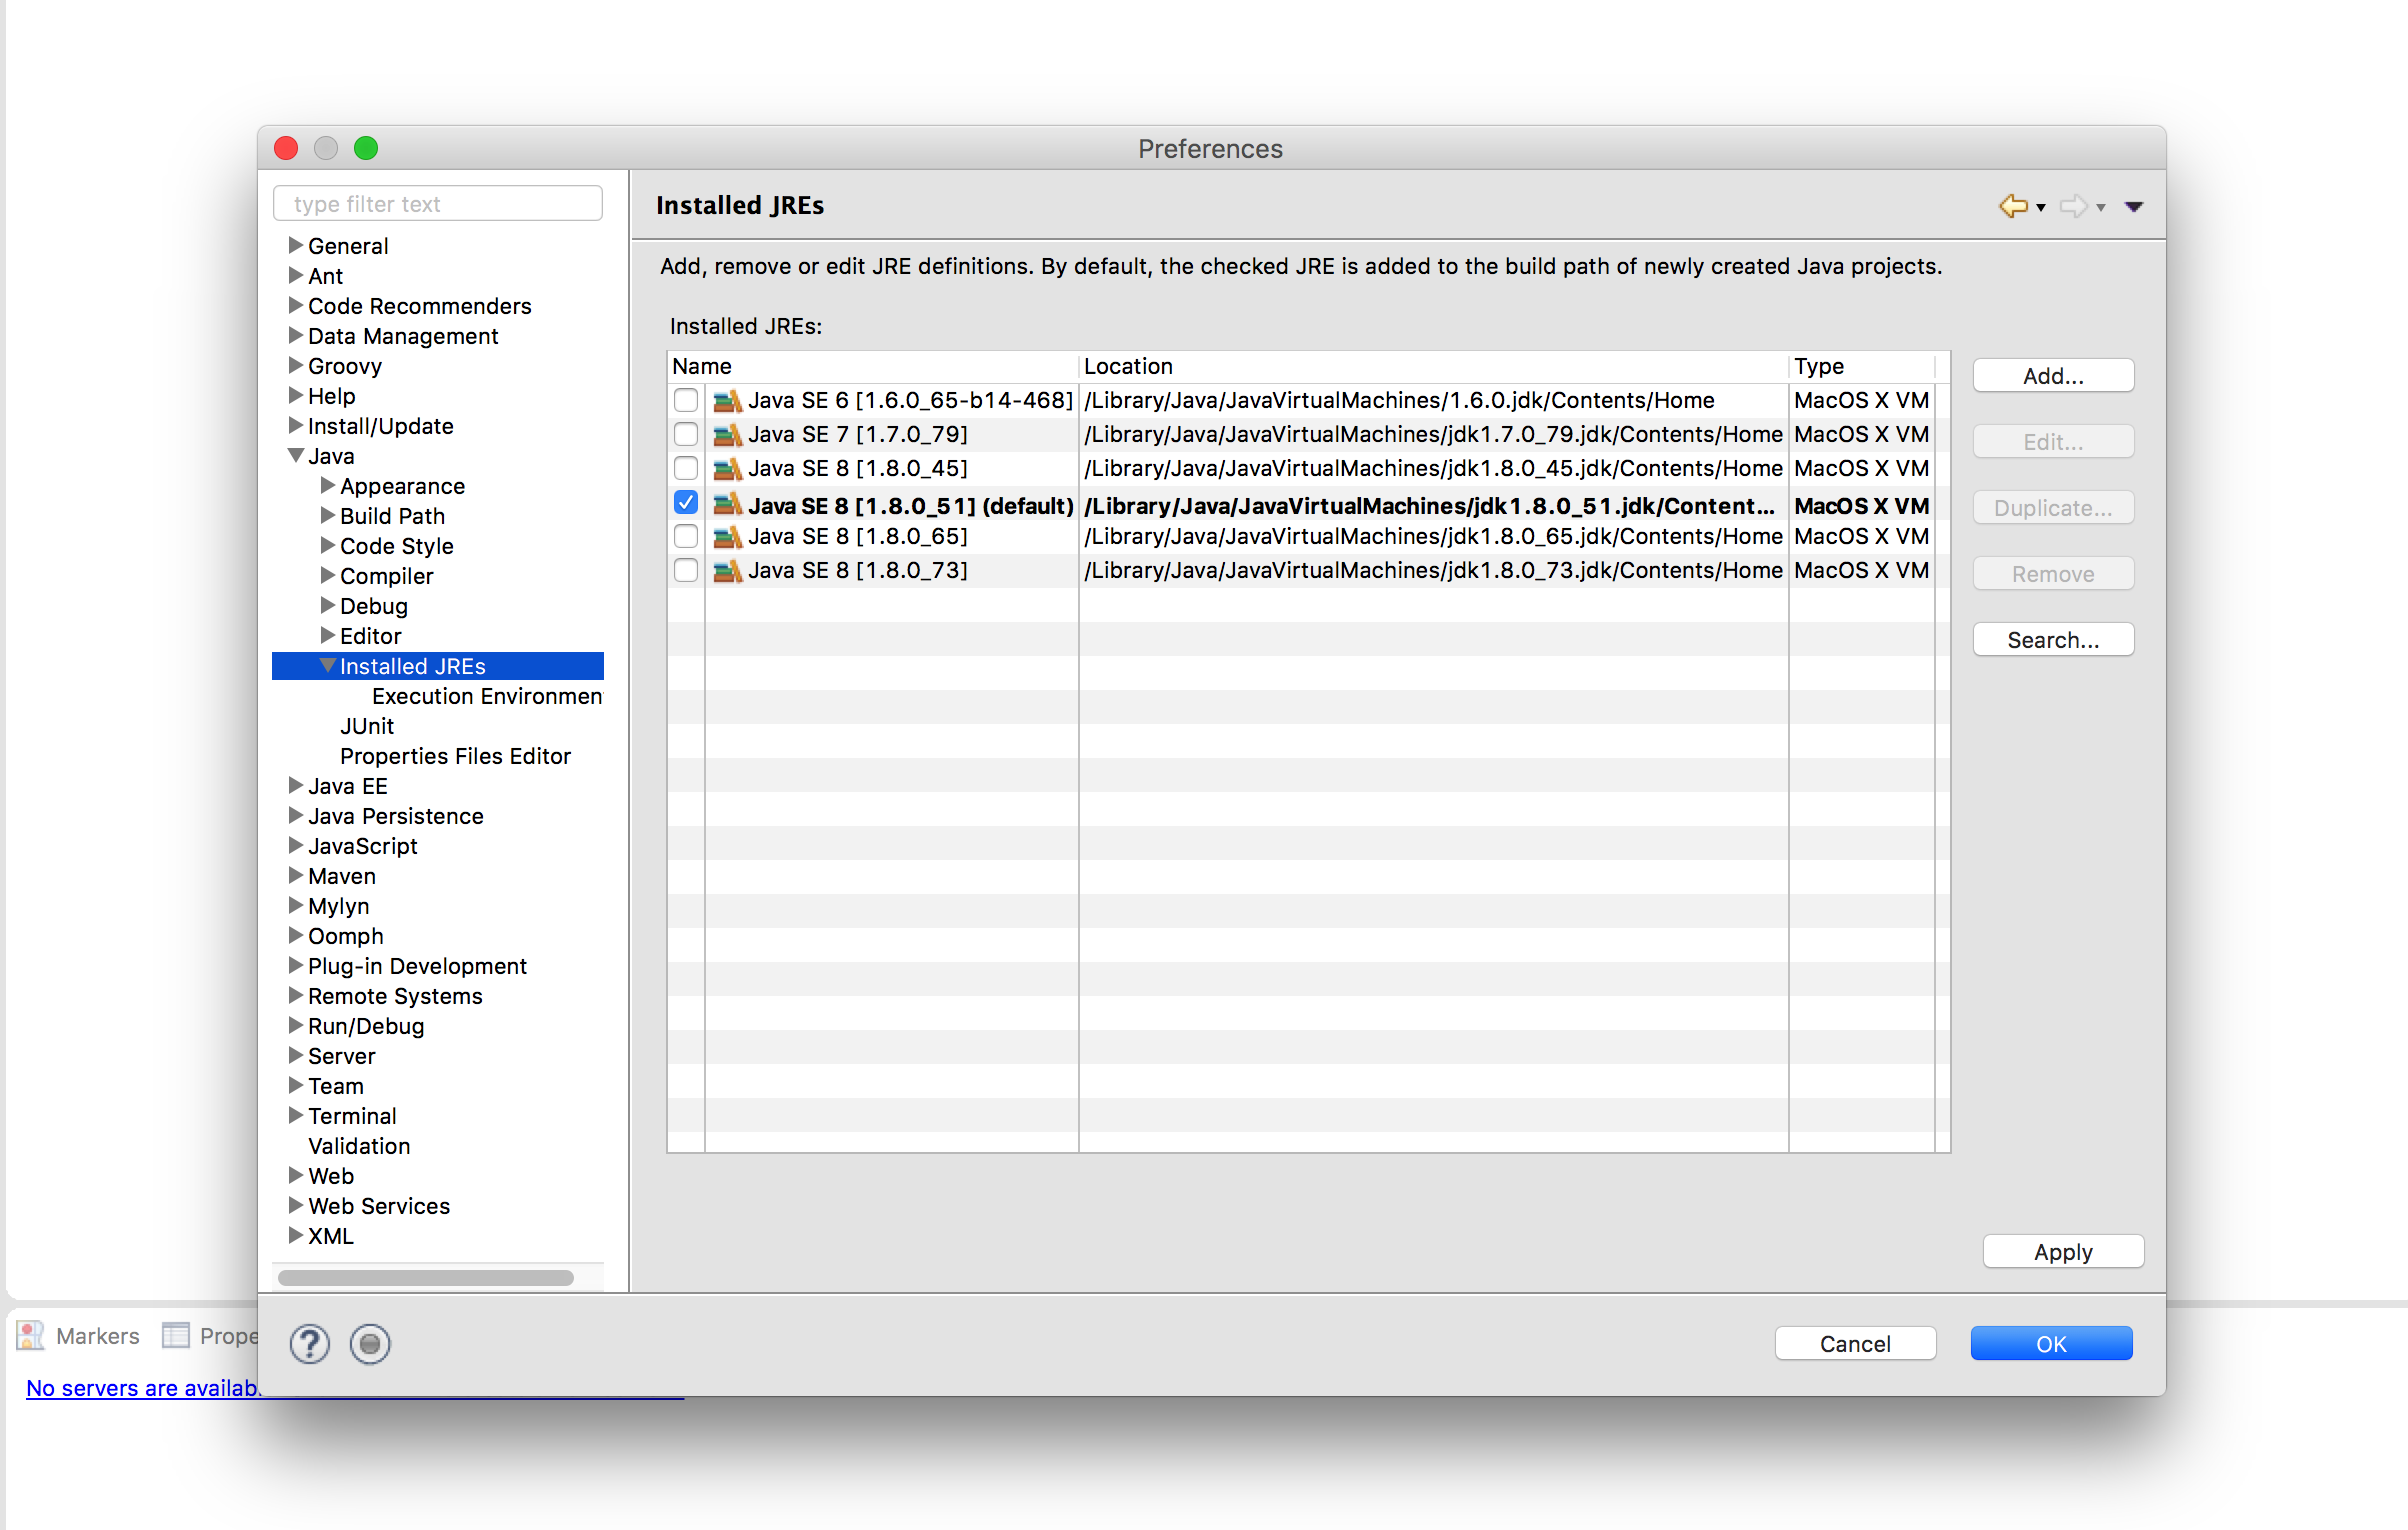Select Execution Environments tree item
2408x1530 pixels.
coord(486,696)
